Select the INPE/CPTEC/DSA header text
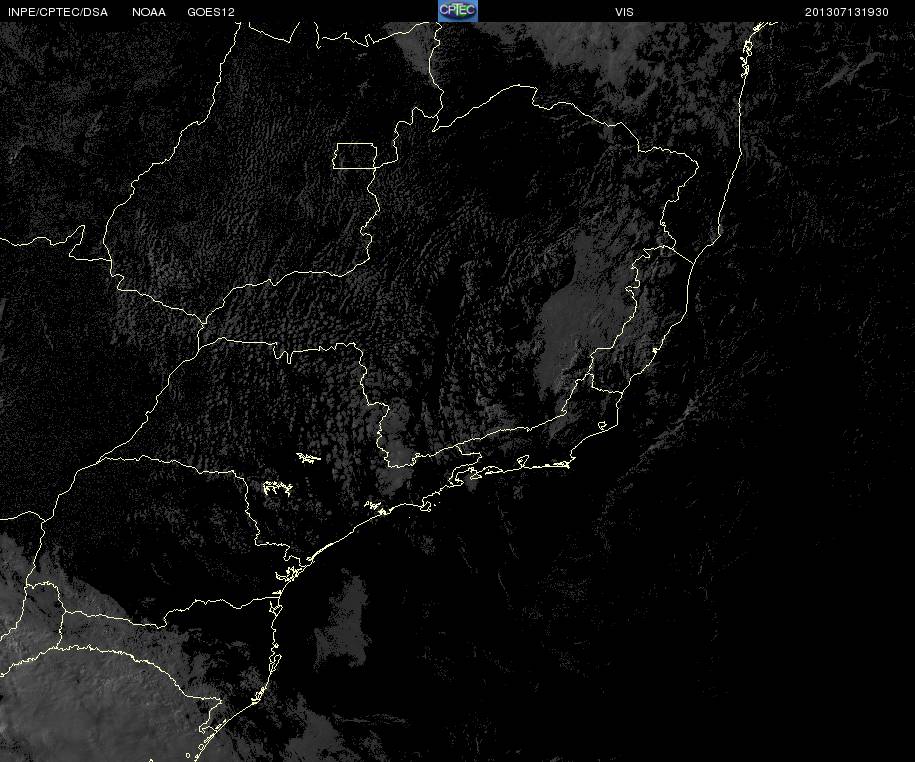 tap(58, 12)
